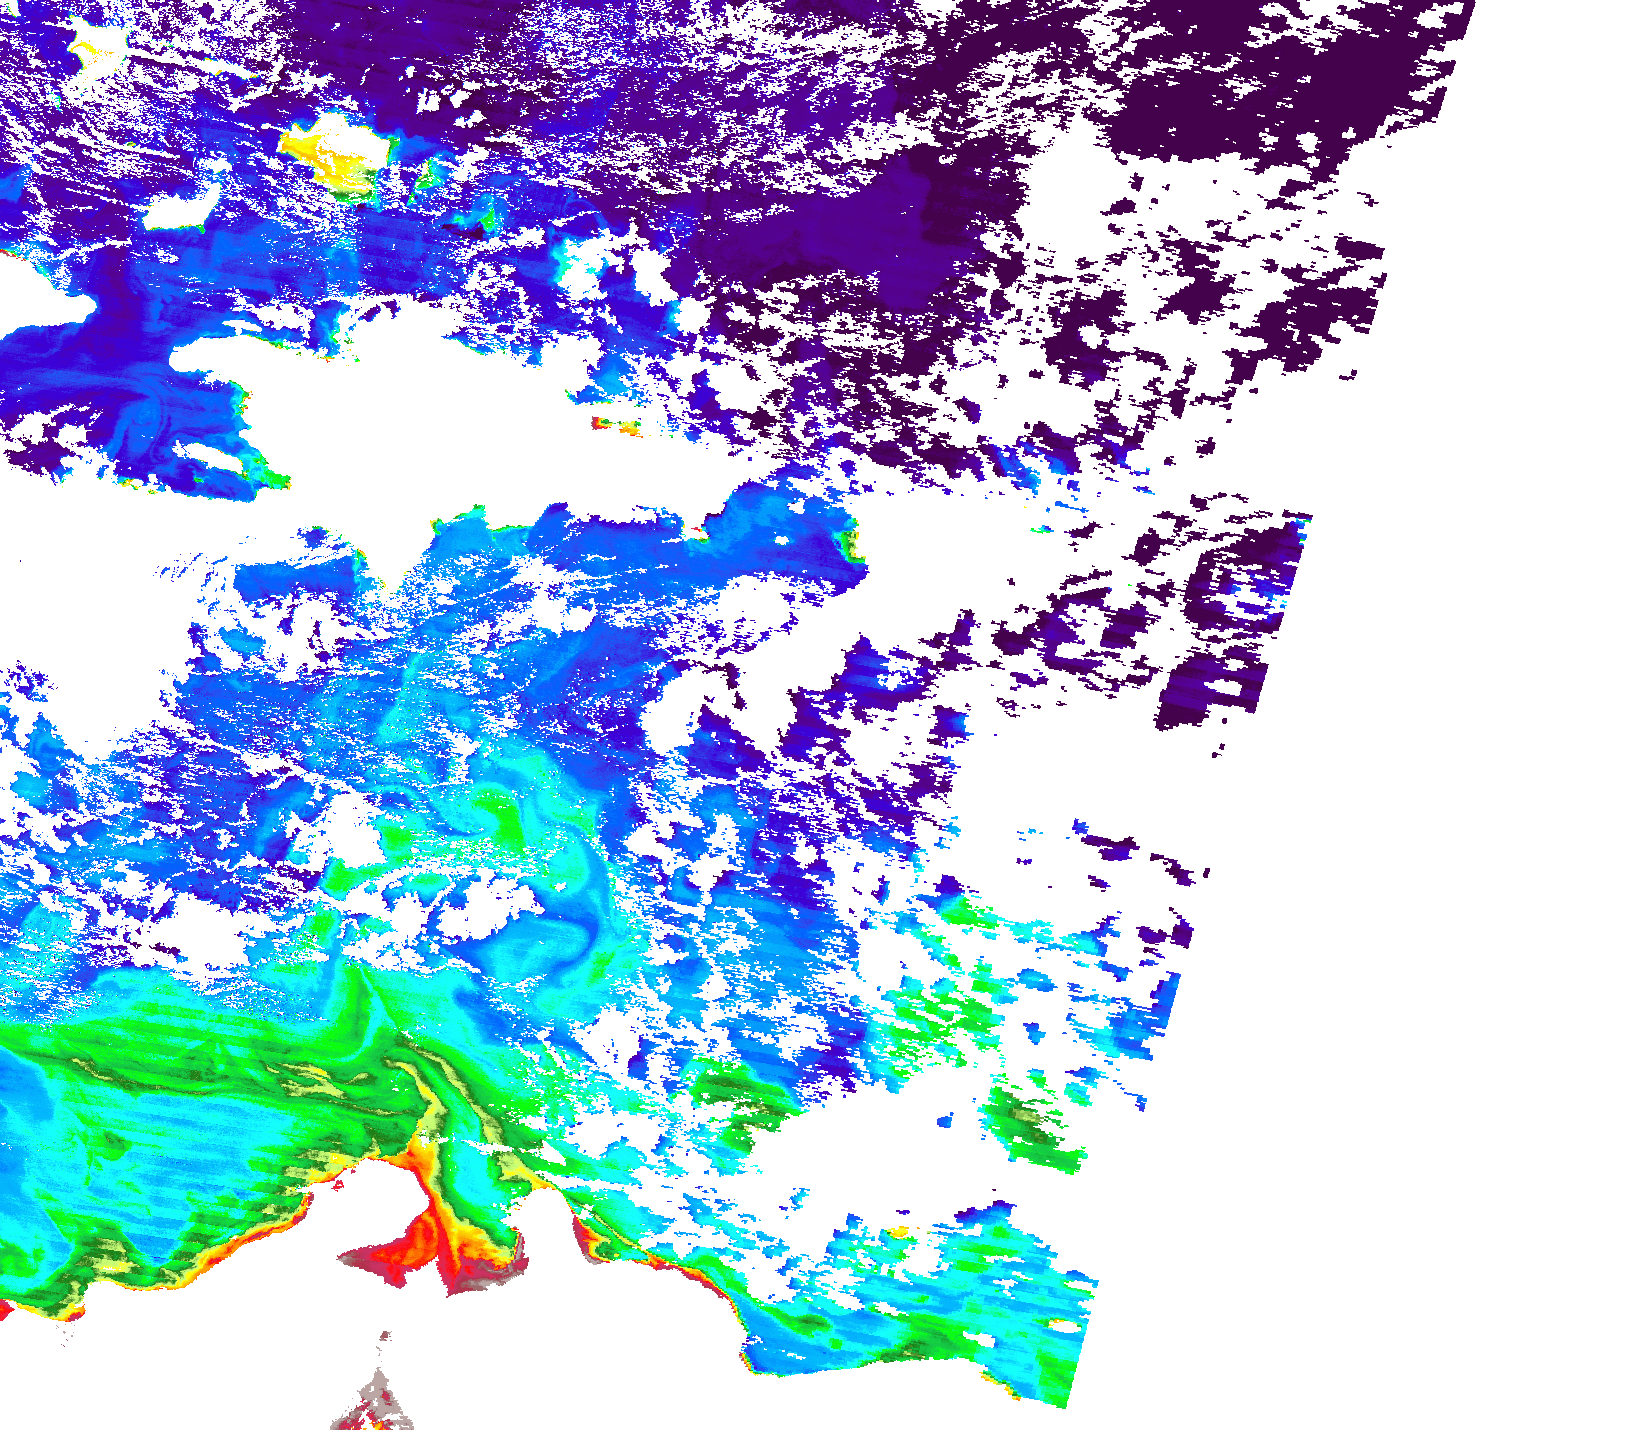The width and height of the screenshot is (1650, 1430).
Task: Click the small yellow speck in the top-left corner
Action: click(95, 45)
